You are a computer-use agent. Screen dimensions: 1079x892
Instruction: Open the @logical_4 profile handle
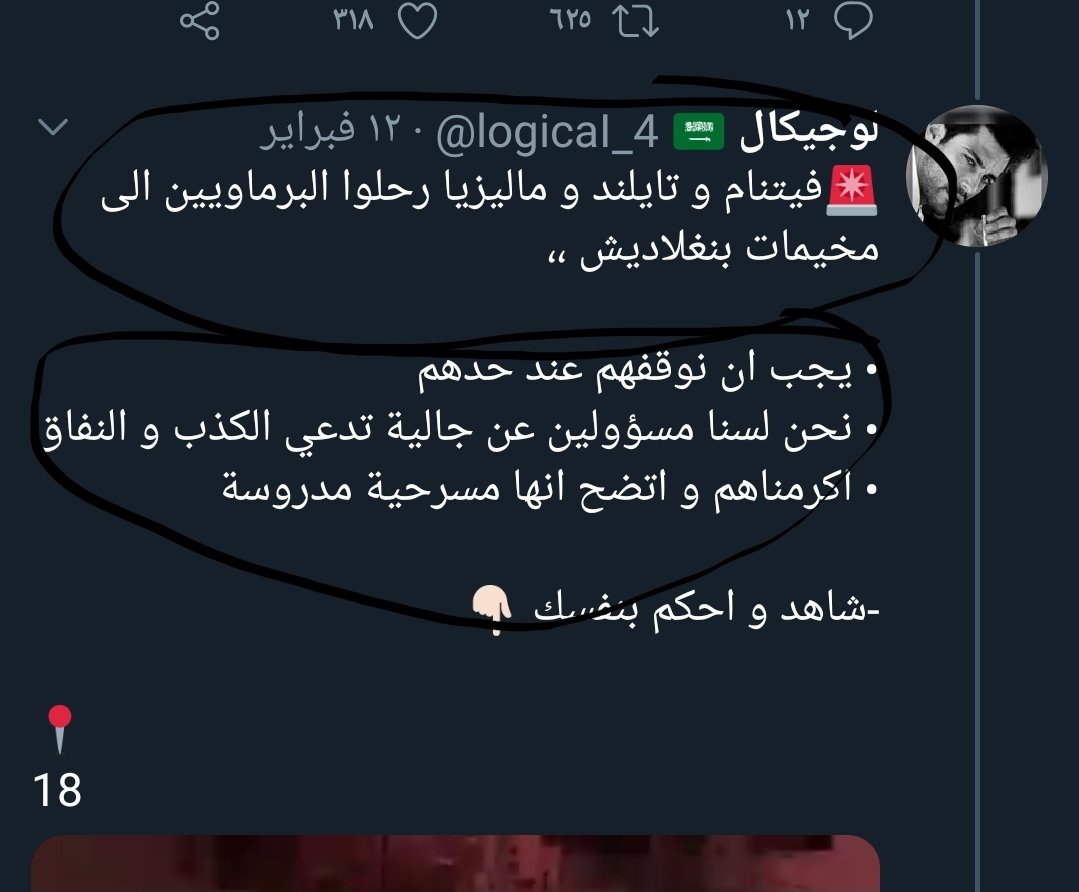547,131
